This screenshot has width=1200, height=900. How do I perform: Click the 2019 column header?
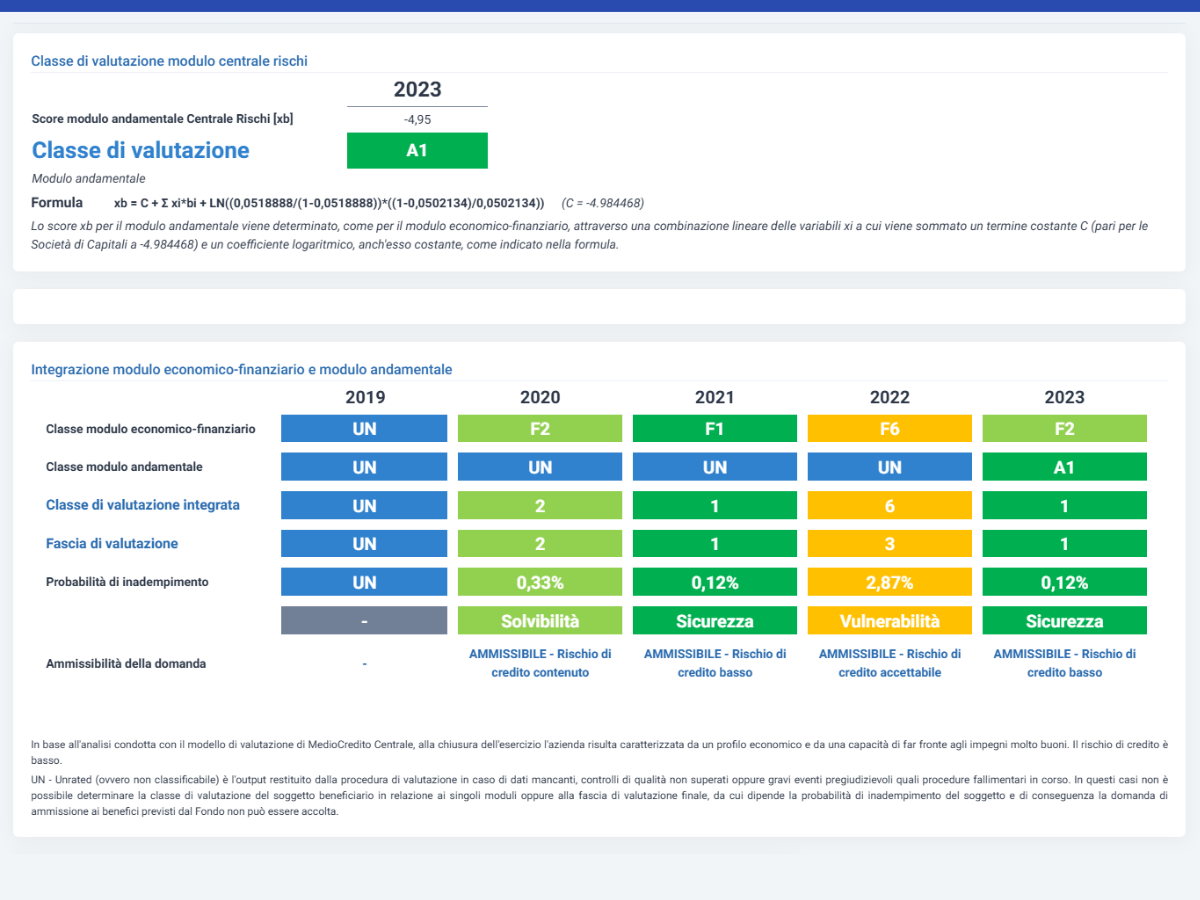point(365,397)
